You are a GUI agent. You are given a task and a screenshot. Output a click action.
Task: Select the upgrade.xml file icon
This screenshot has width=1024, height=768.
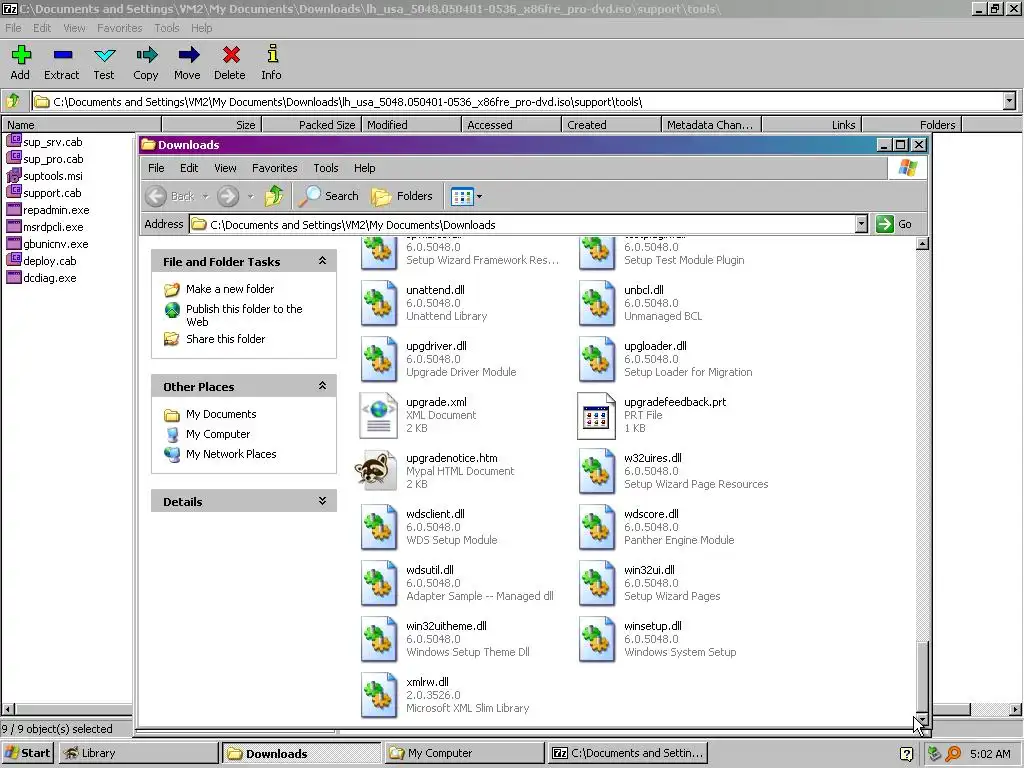(x=379, y=415)
